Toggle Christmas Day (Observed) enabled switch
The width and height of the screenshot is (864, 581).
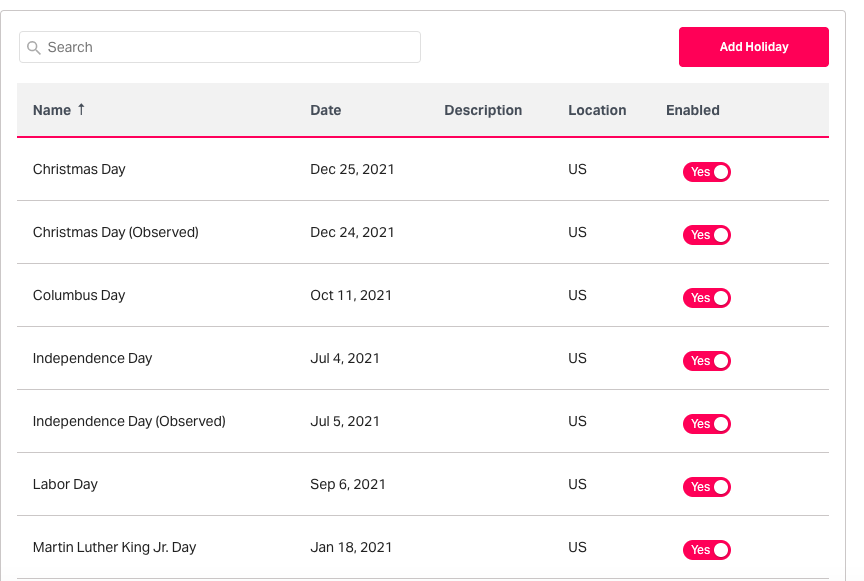(x=707, y=235)
